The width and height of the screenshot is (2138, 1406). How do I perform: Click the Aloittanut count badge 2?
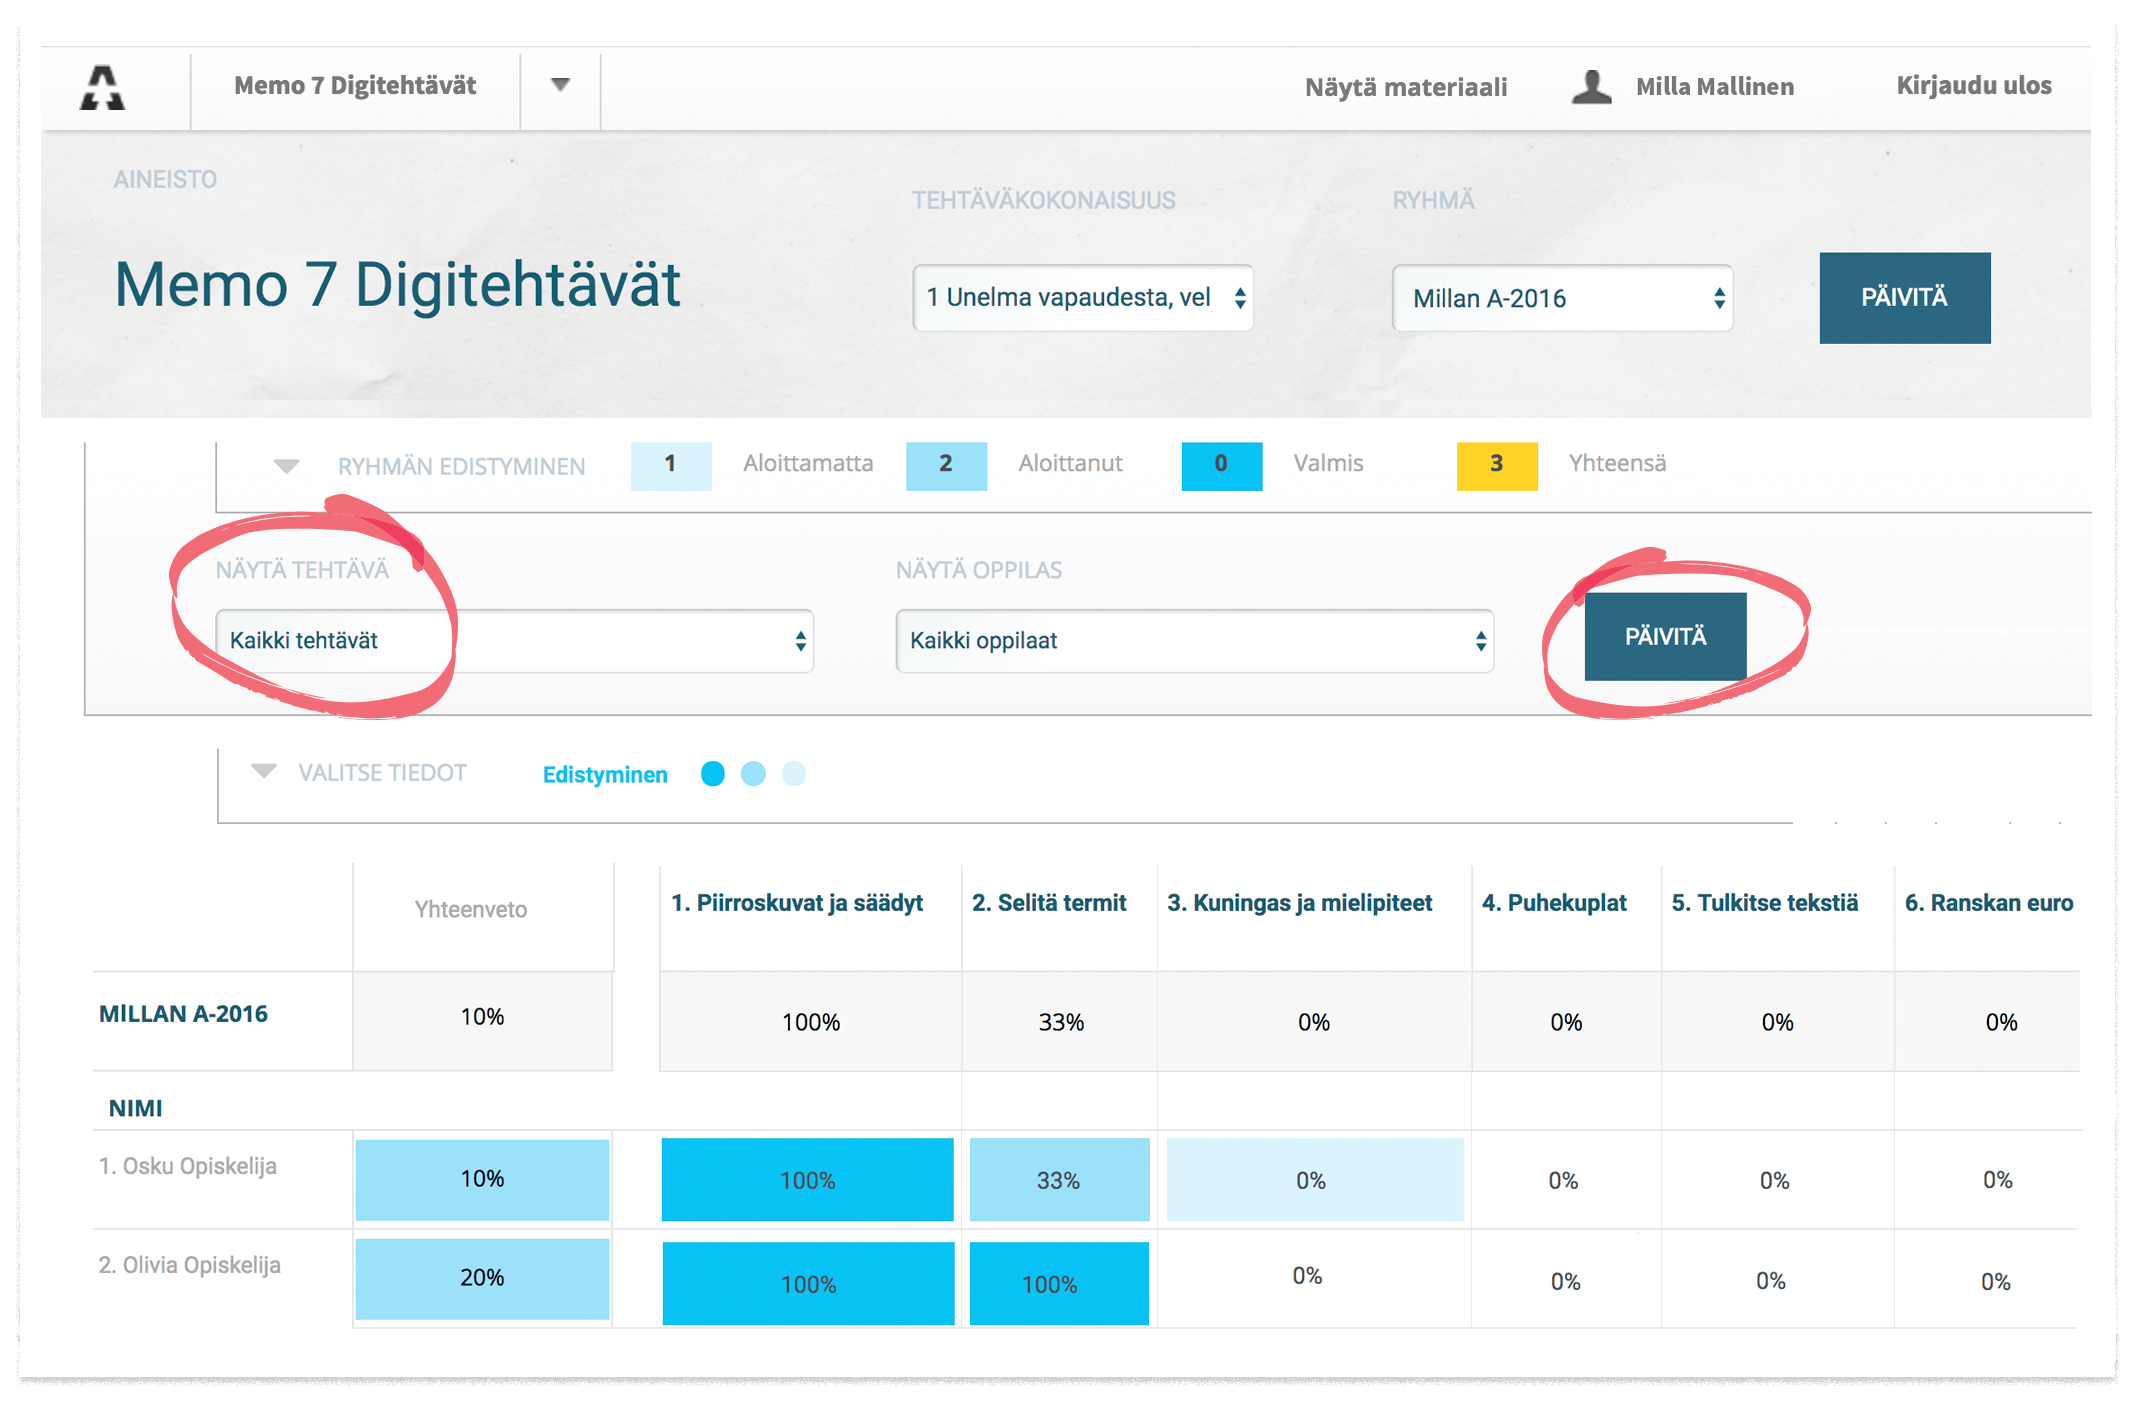click(x=946, y=465)
